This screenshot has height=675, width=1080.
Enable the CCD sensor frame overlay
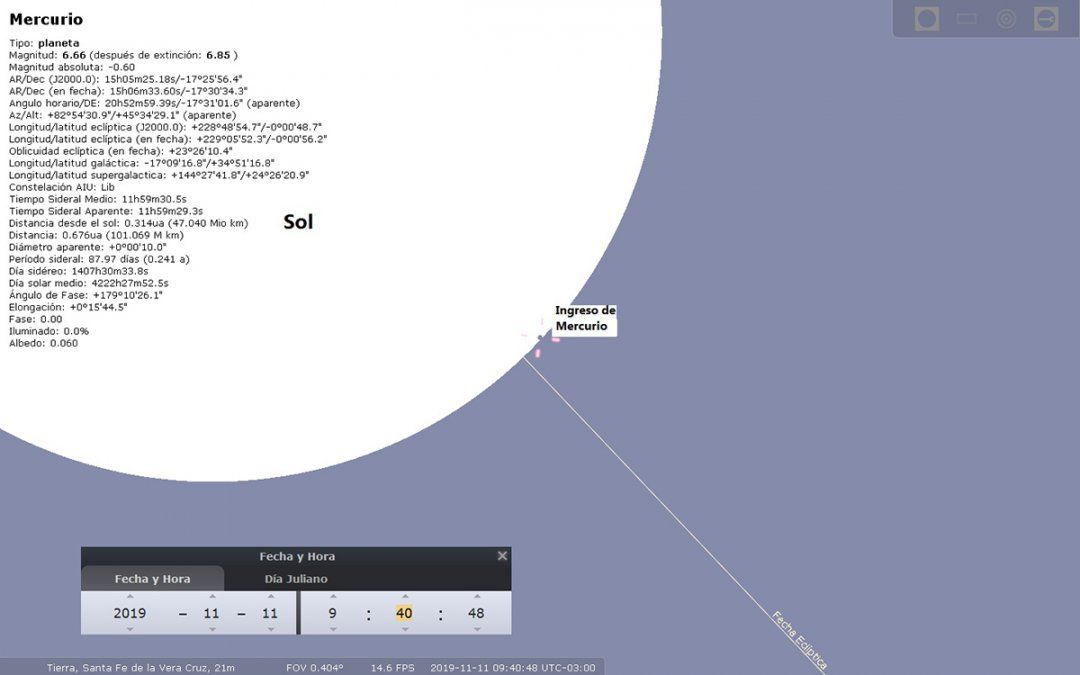pyautogui.click(x=965, y=17)
